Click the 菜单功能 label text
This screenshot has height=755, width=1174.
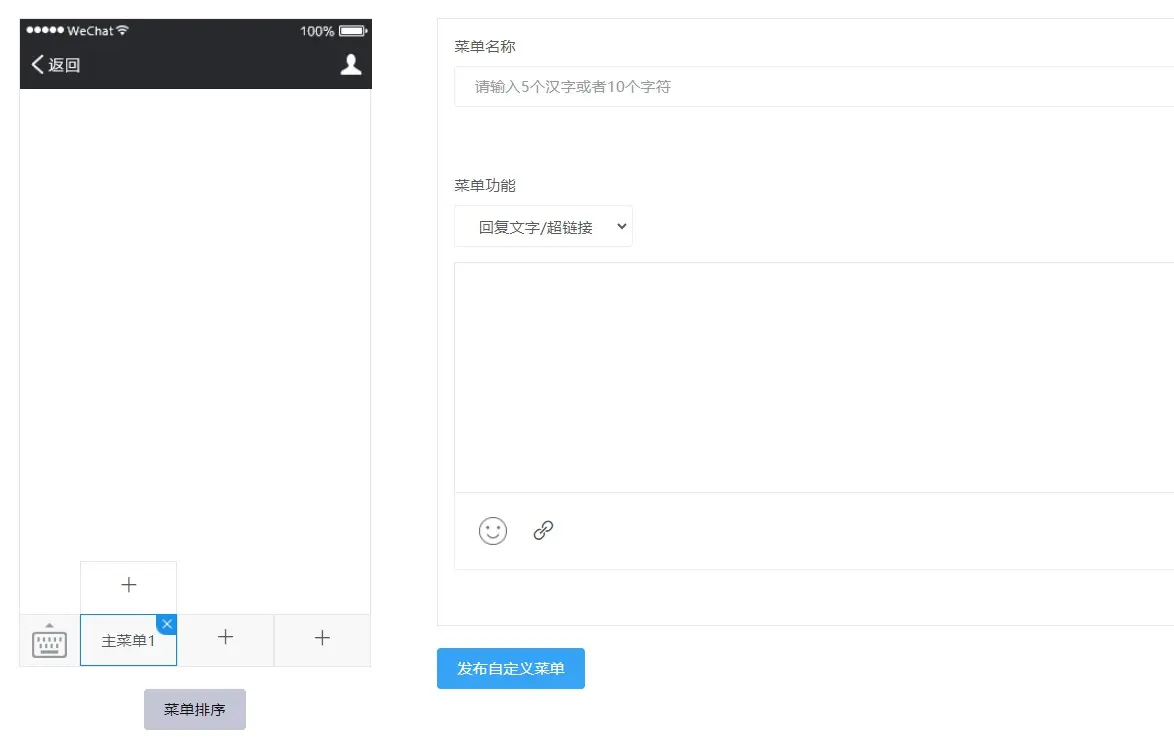coord(485,186)
